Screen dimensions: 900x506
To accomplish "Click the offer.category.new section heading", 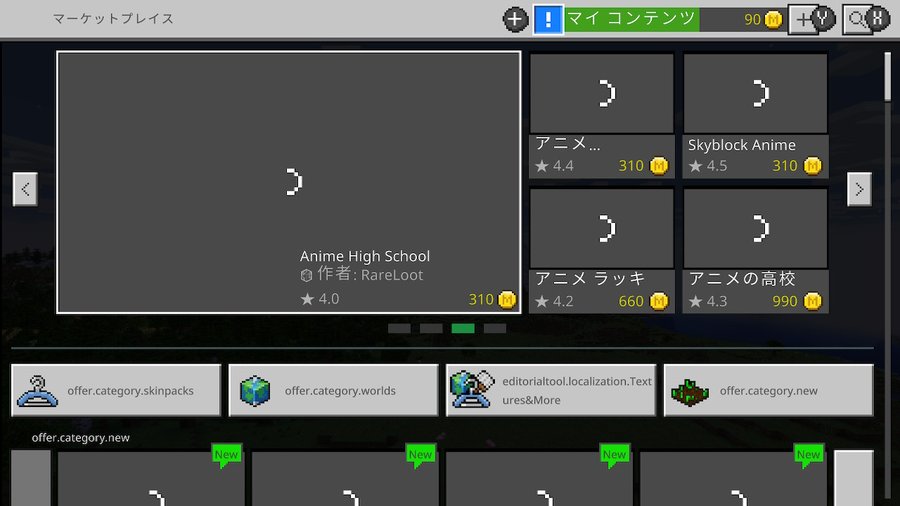I will click(x=80, y=438).
